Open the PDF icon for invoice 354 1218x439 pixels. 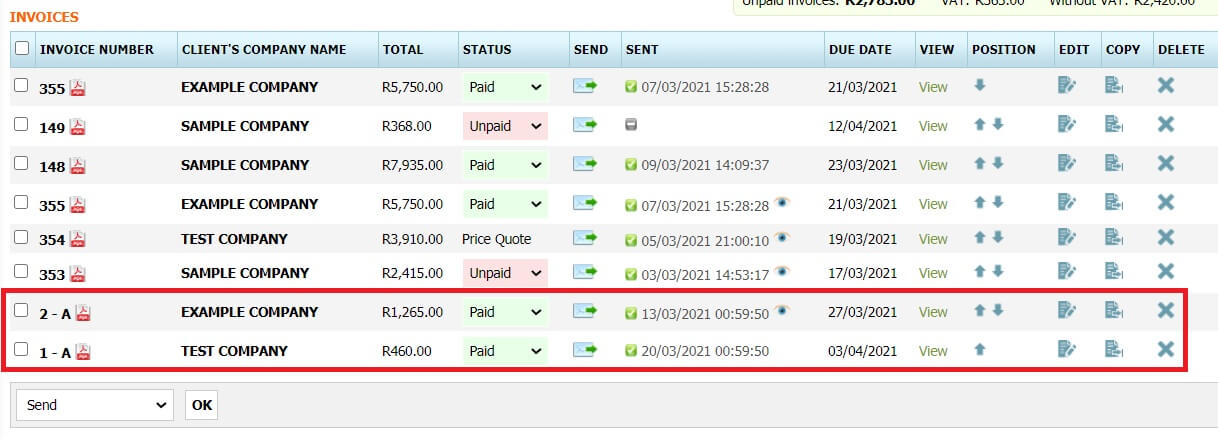(78, 240)
